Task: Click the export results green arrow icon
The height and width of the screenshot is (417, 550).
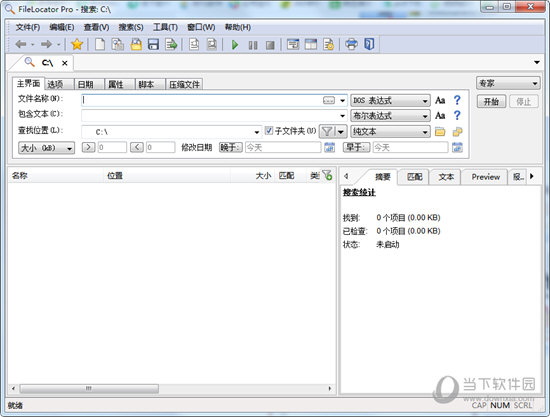Action: tap(171, 45)
